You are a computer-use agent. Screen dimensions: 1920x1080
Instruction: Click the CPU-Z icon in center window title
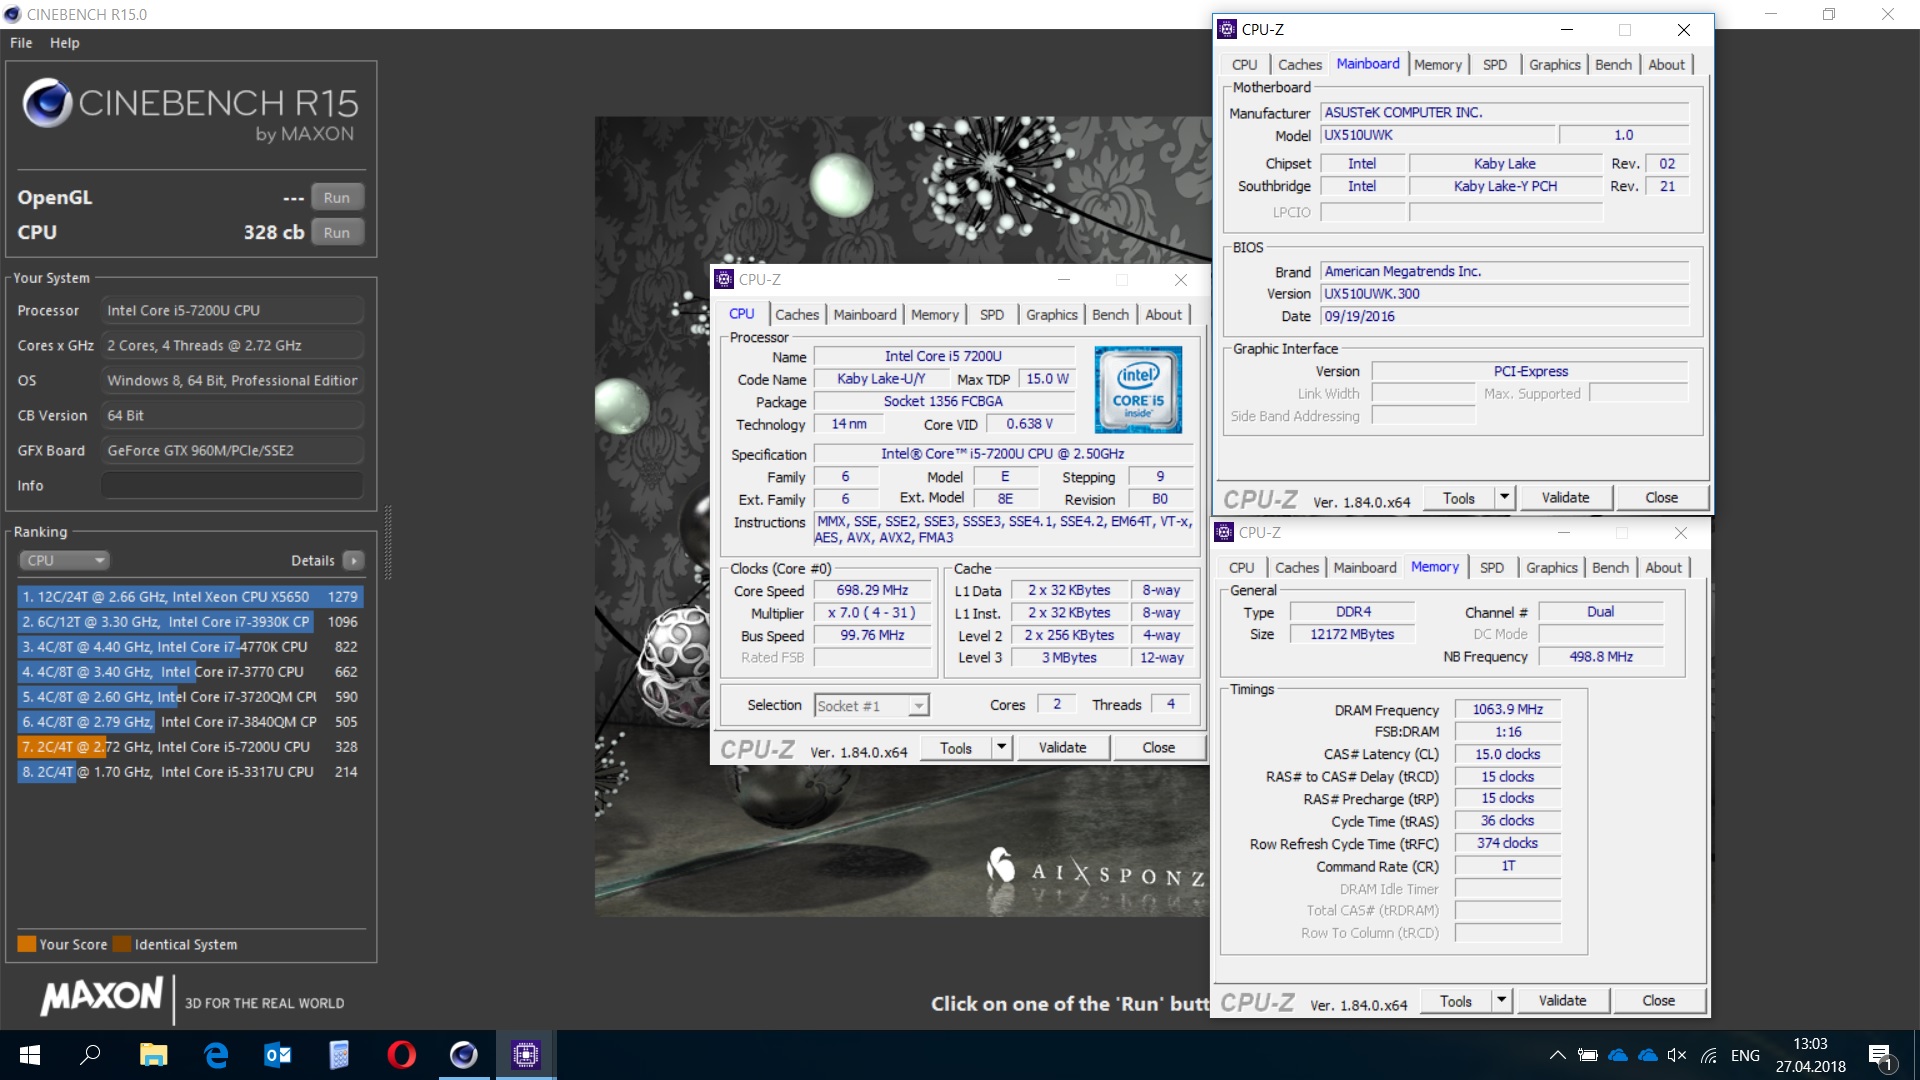724,280
